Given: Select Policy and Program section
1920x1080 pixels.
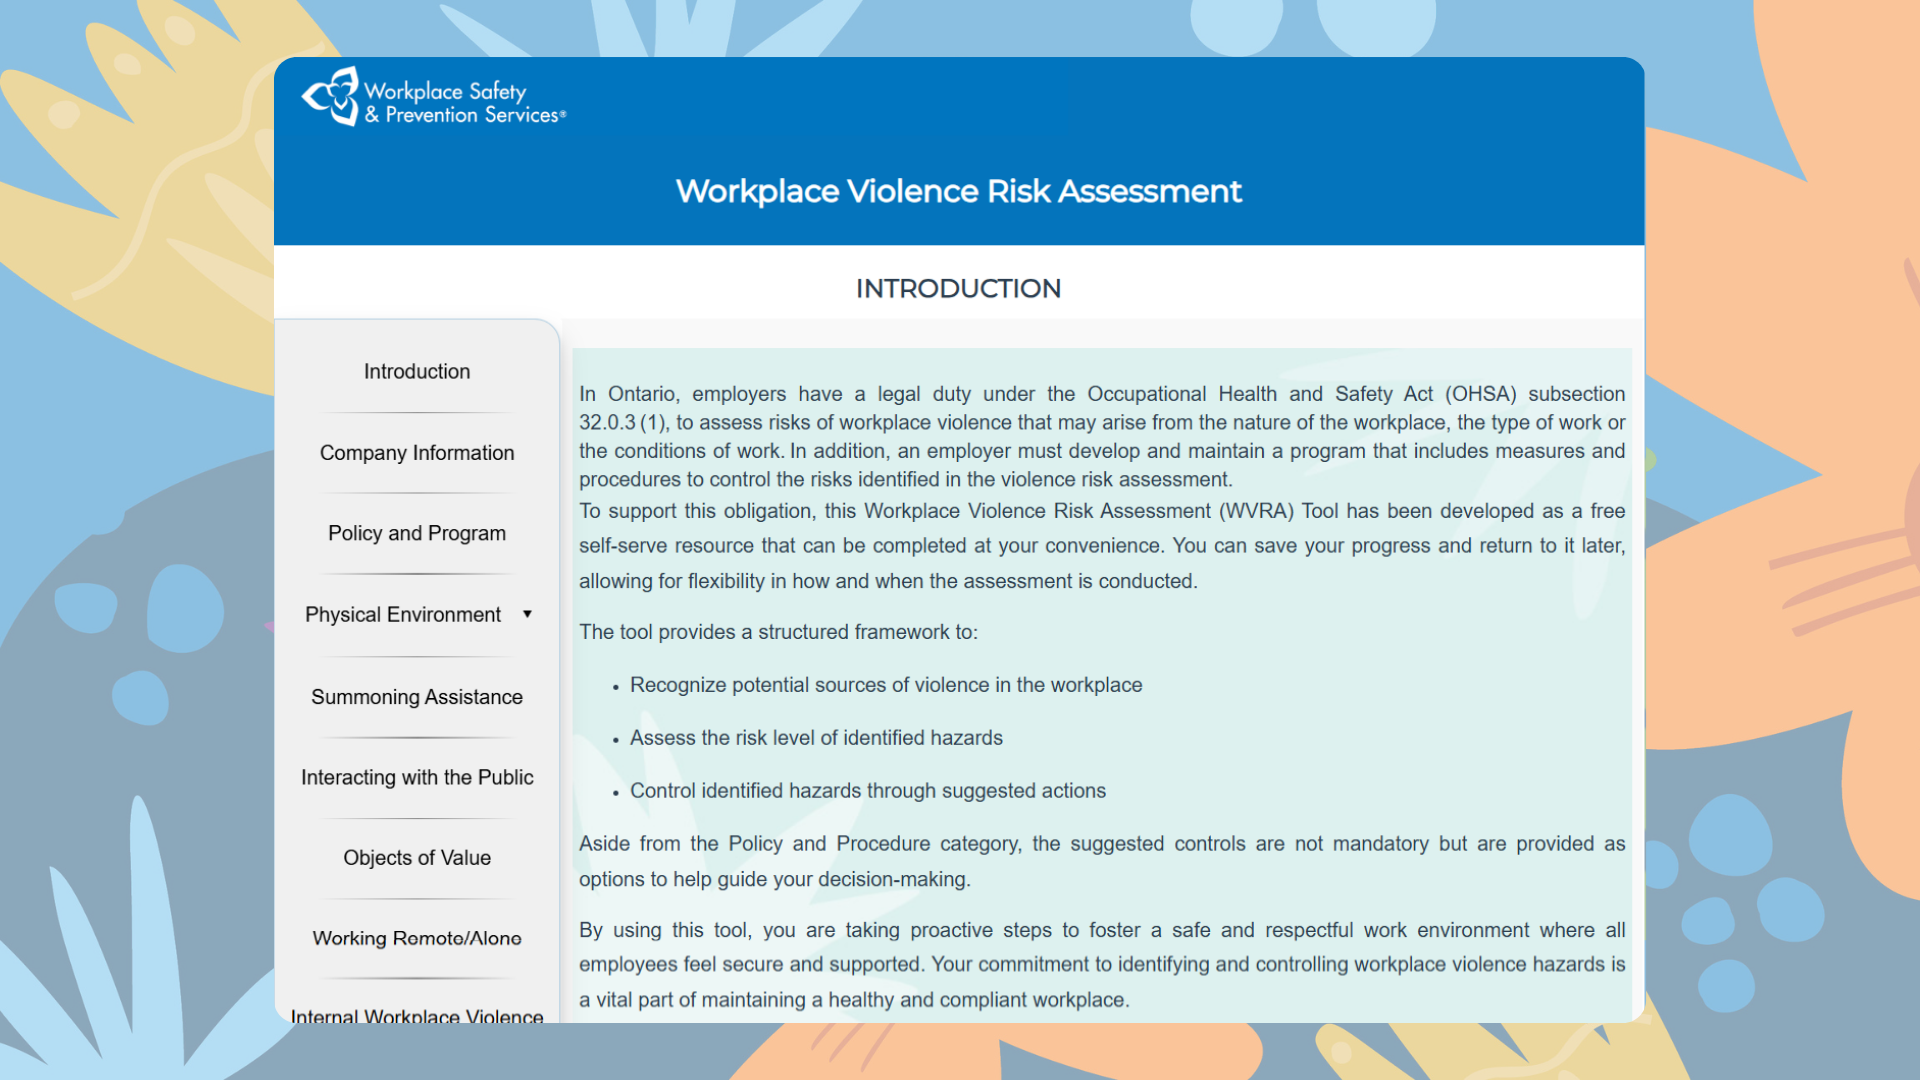Looking at the screenshot, I should click(x=416, y=533).
